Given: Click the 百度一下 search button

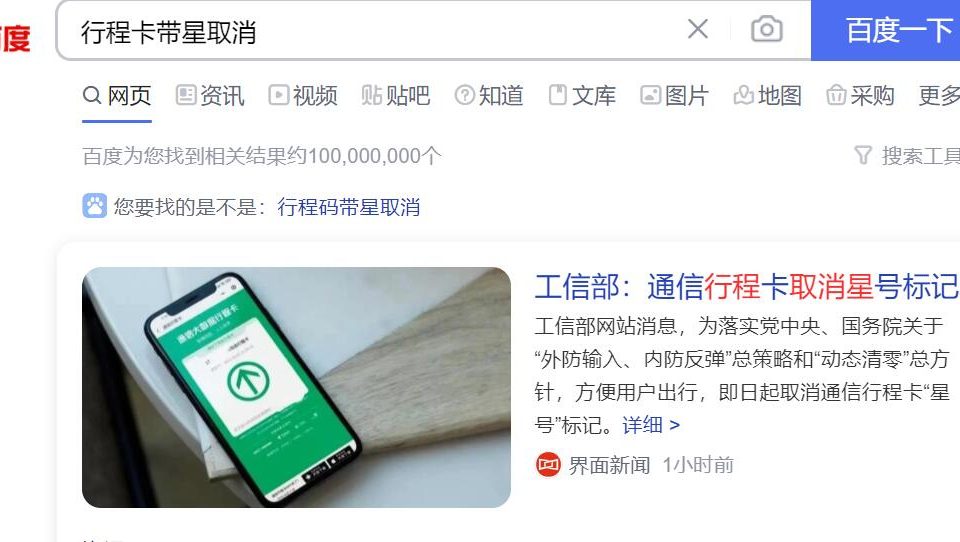Looking at the screenshot, I should 885,30.
